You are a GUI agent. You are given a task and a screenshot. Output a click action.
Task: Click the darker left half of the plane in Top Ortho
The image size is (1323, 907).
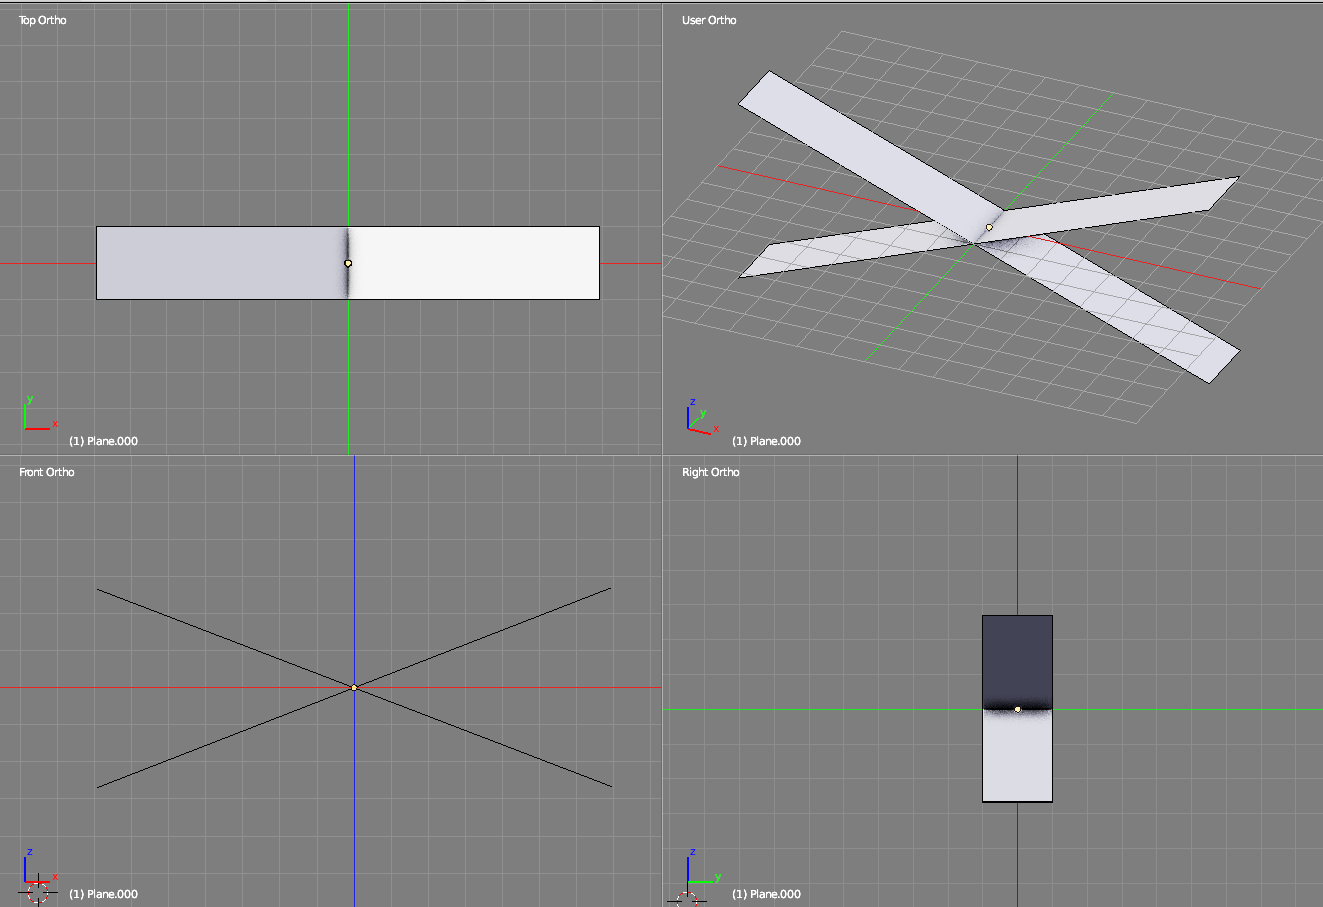220,263
